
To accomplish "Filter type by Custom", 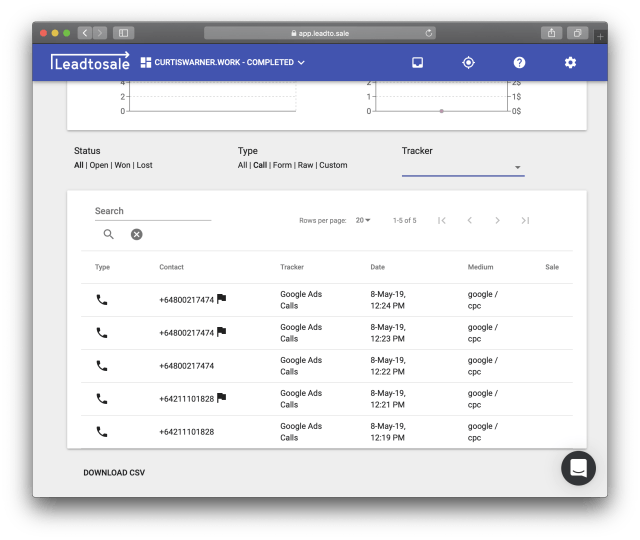I will (333, 165).
